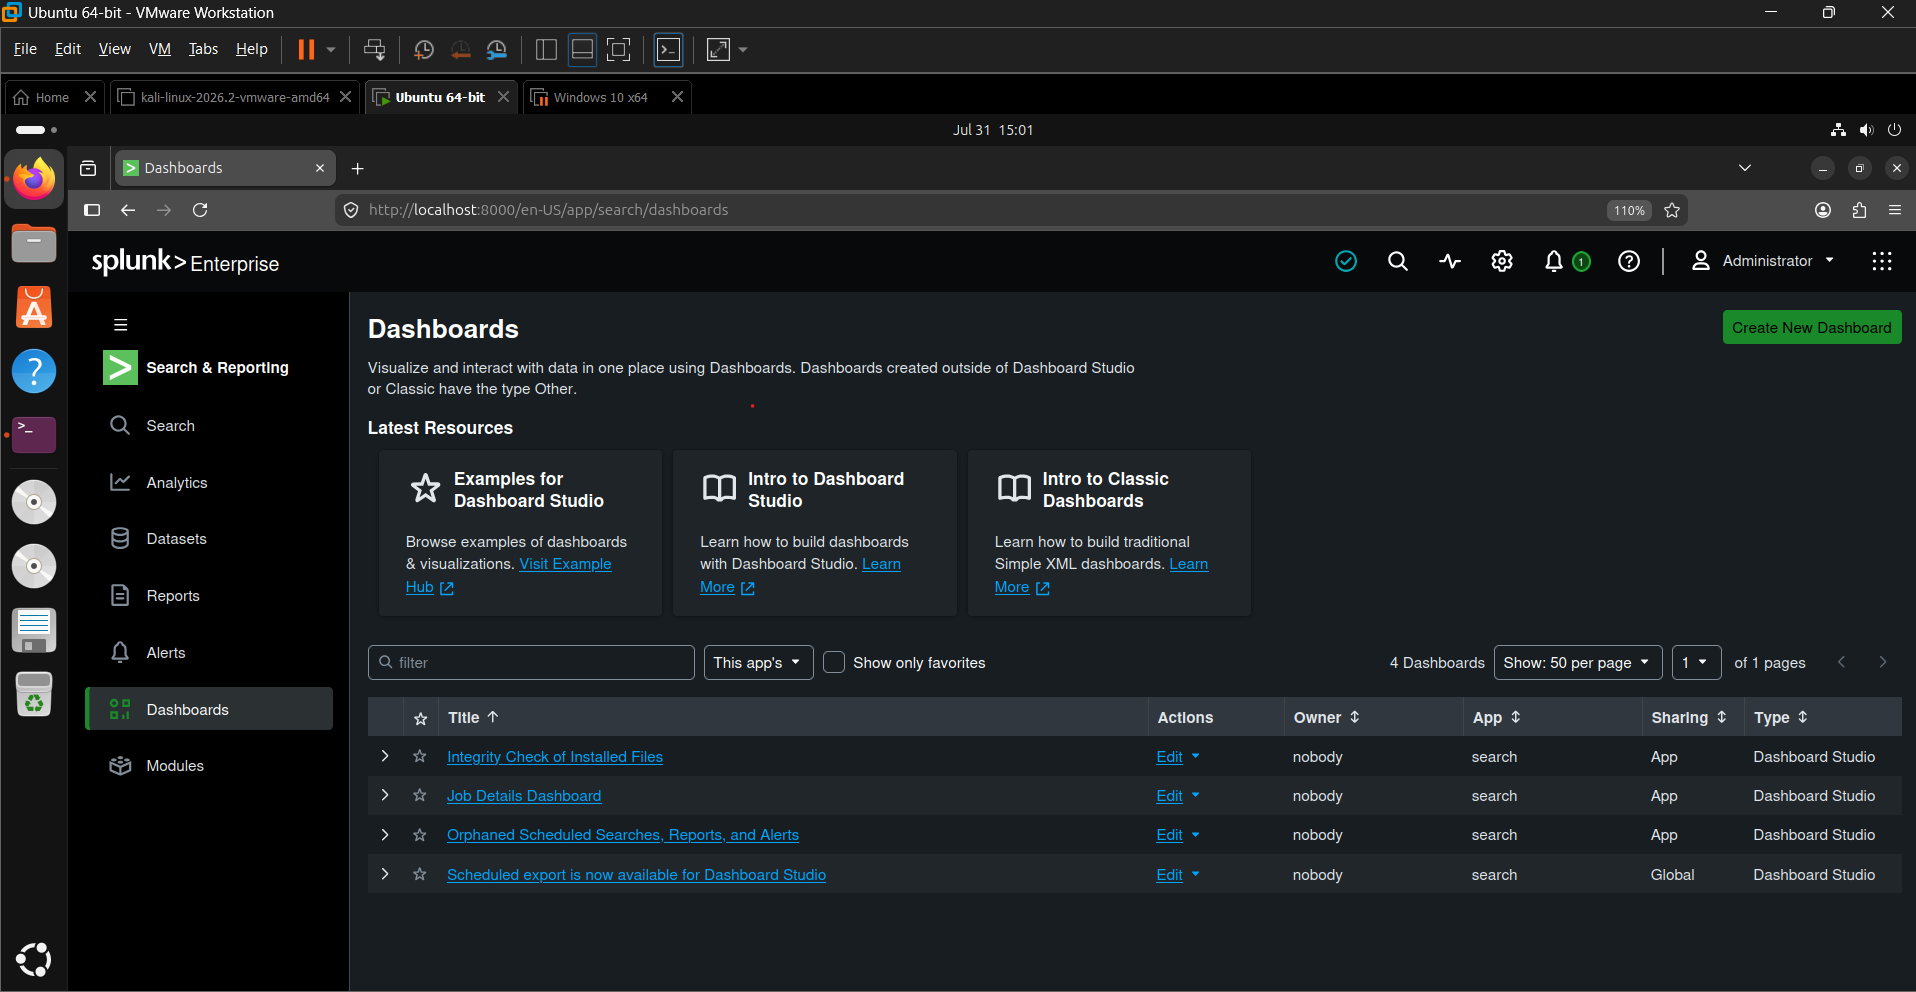
Task: Switch to Windows 10 x64 VM tab
Action: tap(601, 97)
